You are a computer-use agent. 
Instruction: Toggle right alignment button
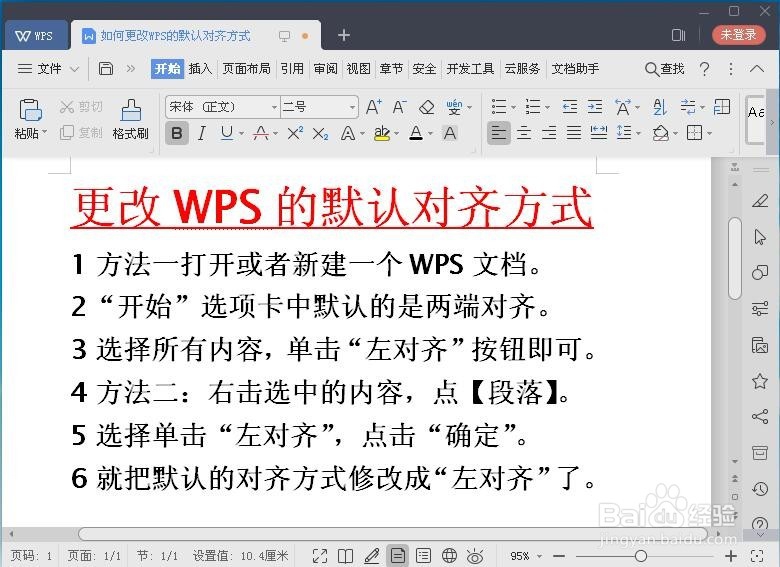pos(549,133)
